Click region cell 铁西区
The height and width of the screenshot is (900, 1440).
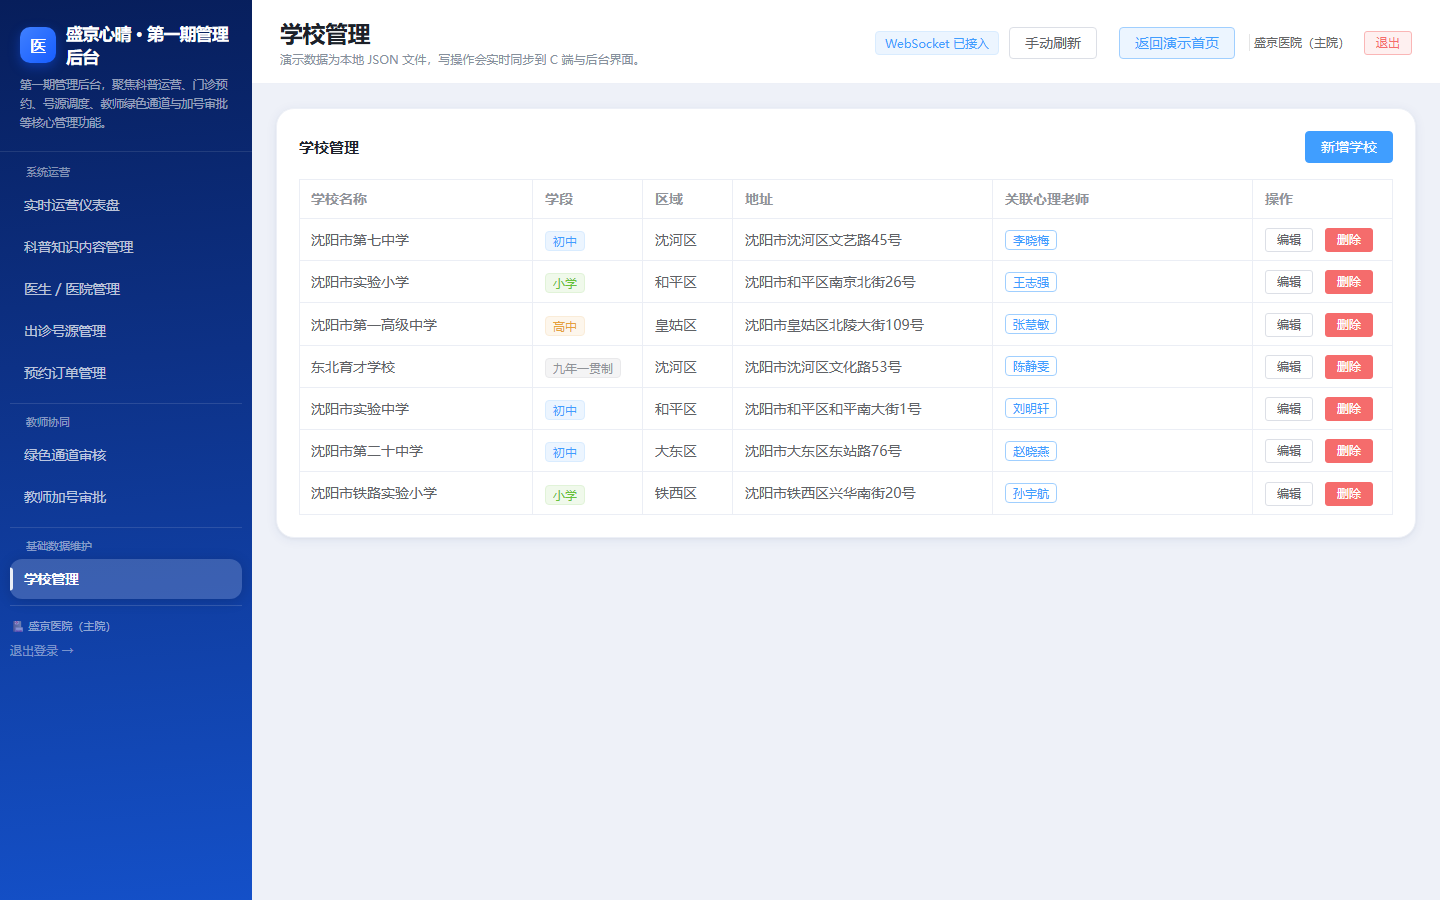[x=676, y=493]
